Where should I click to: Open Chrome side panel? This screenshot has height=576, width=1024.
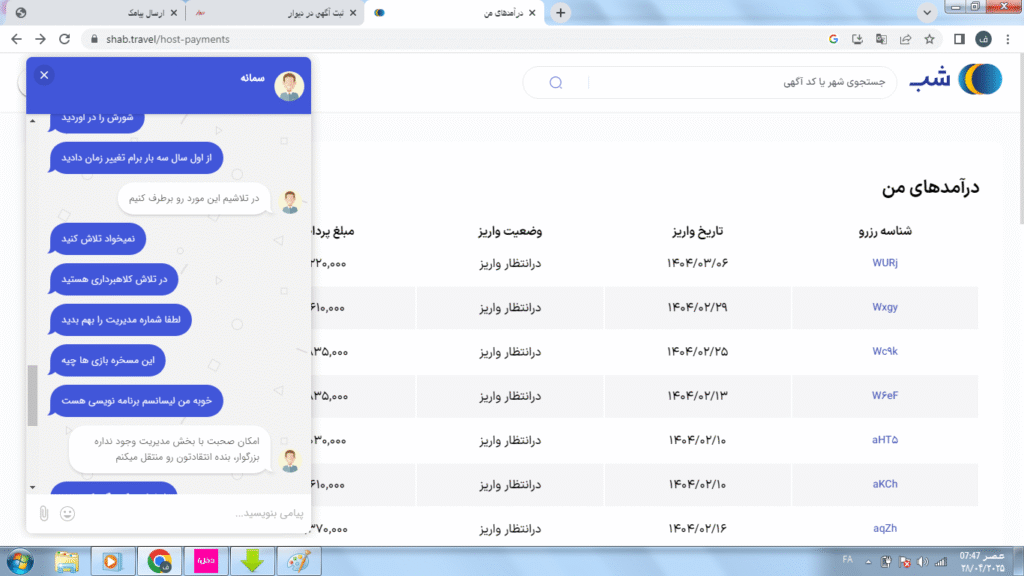pyautogui.click(x=958, y=39)
